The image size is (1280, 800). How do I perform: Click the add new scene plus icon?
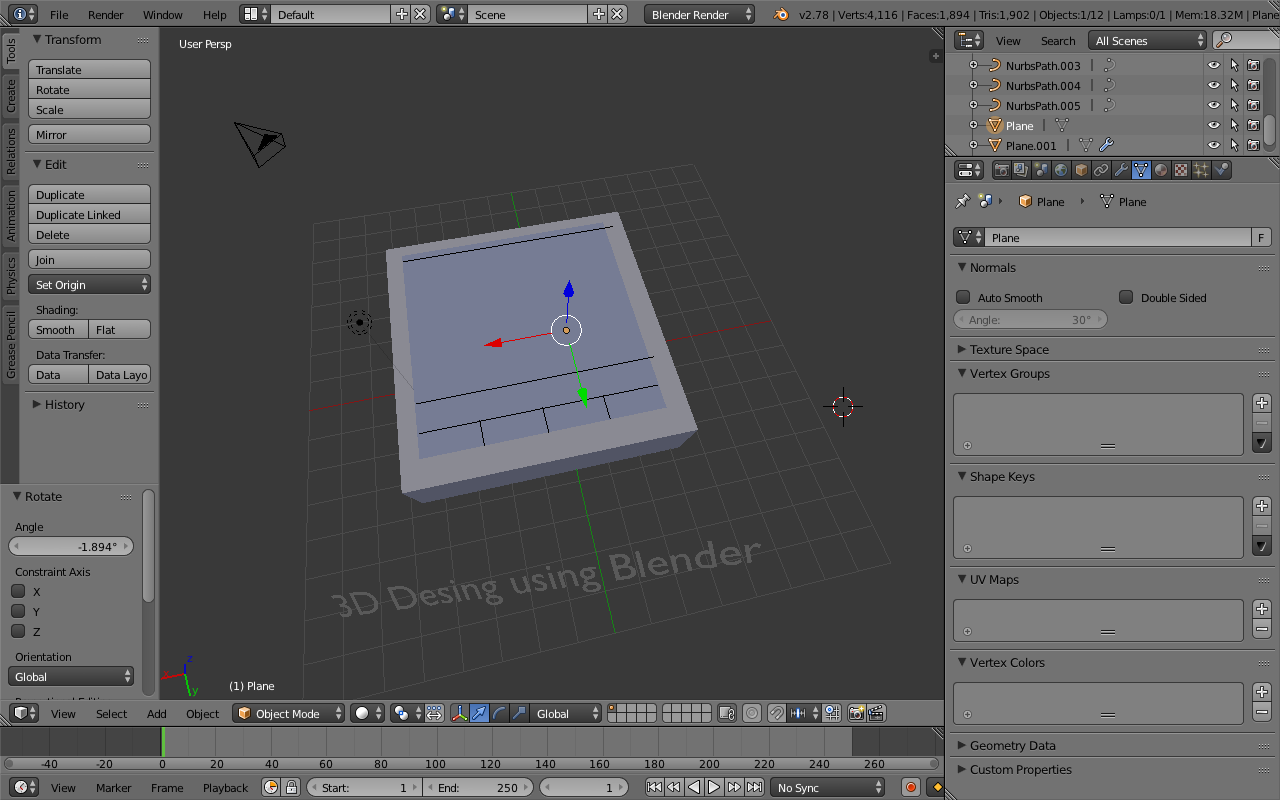(598, 14)
